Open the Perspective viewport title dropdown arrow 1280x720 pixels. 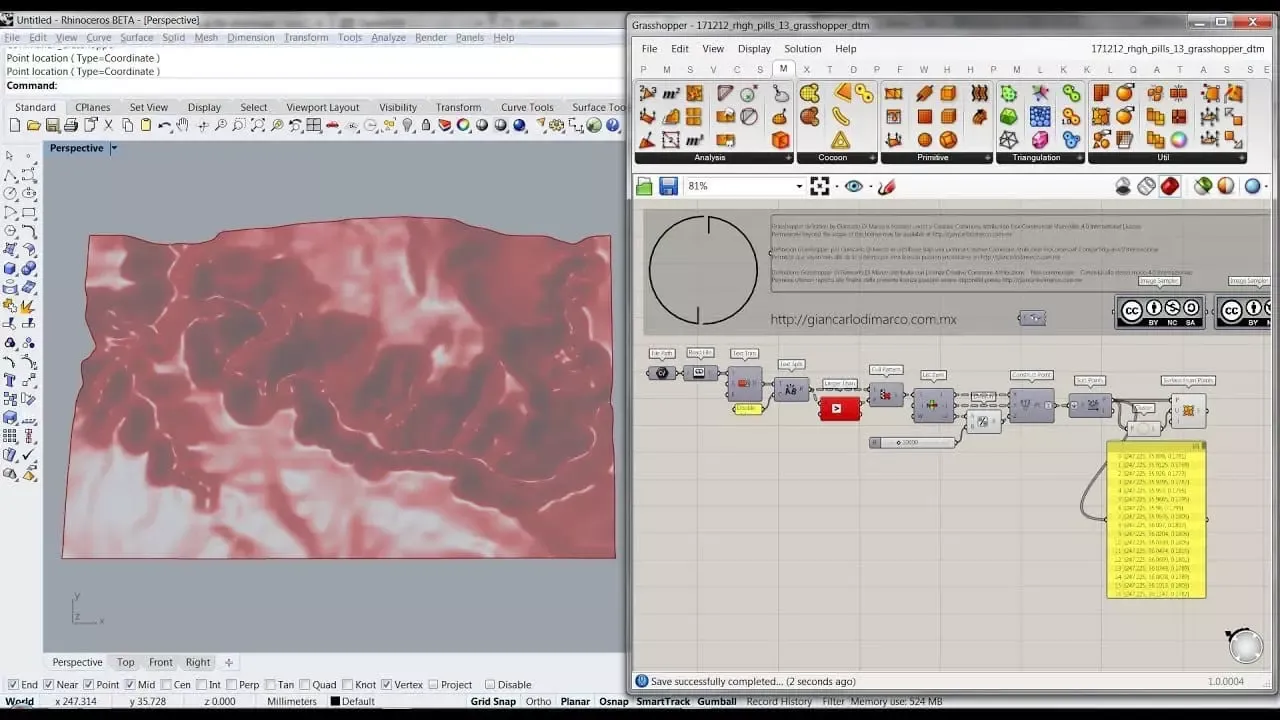click(114, 148)
